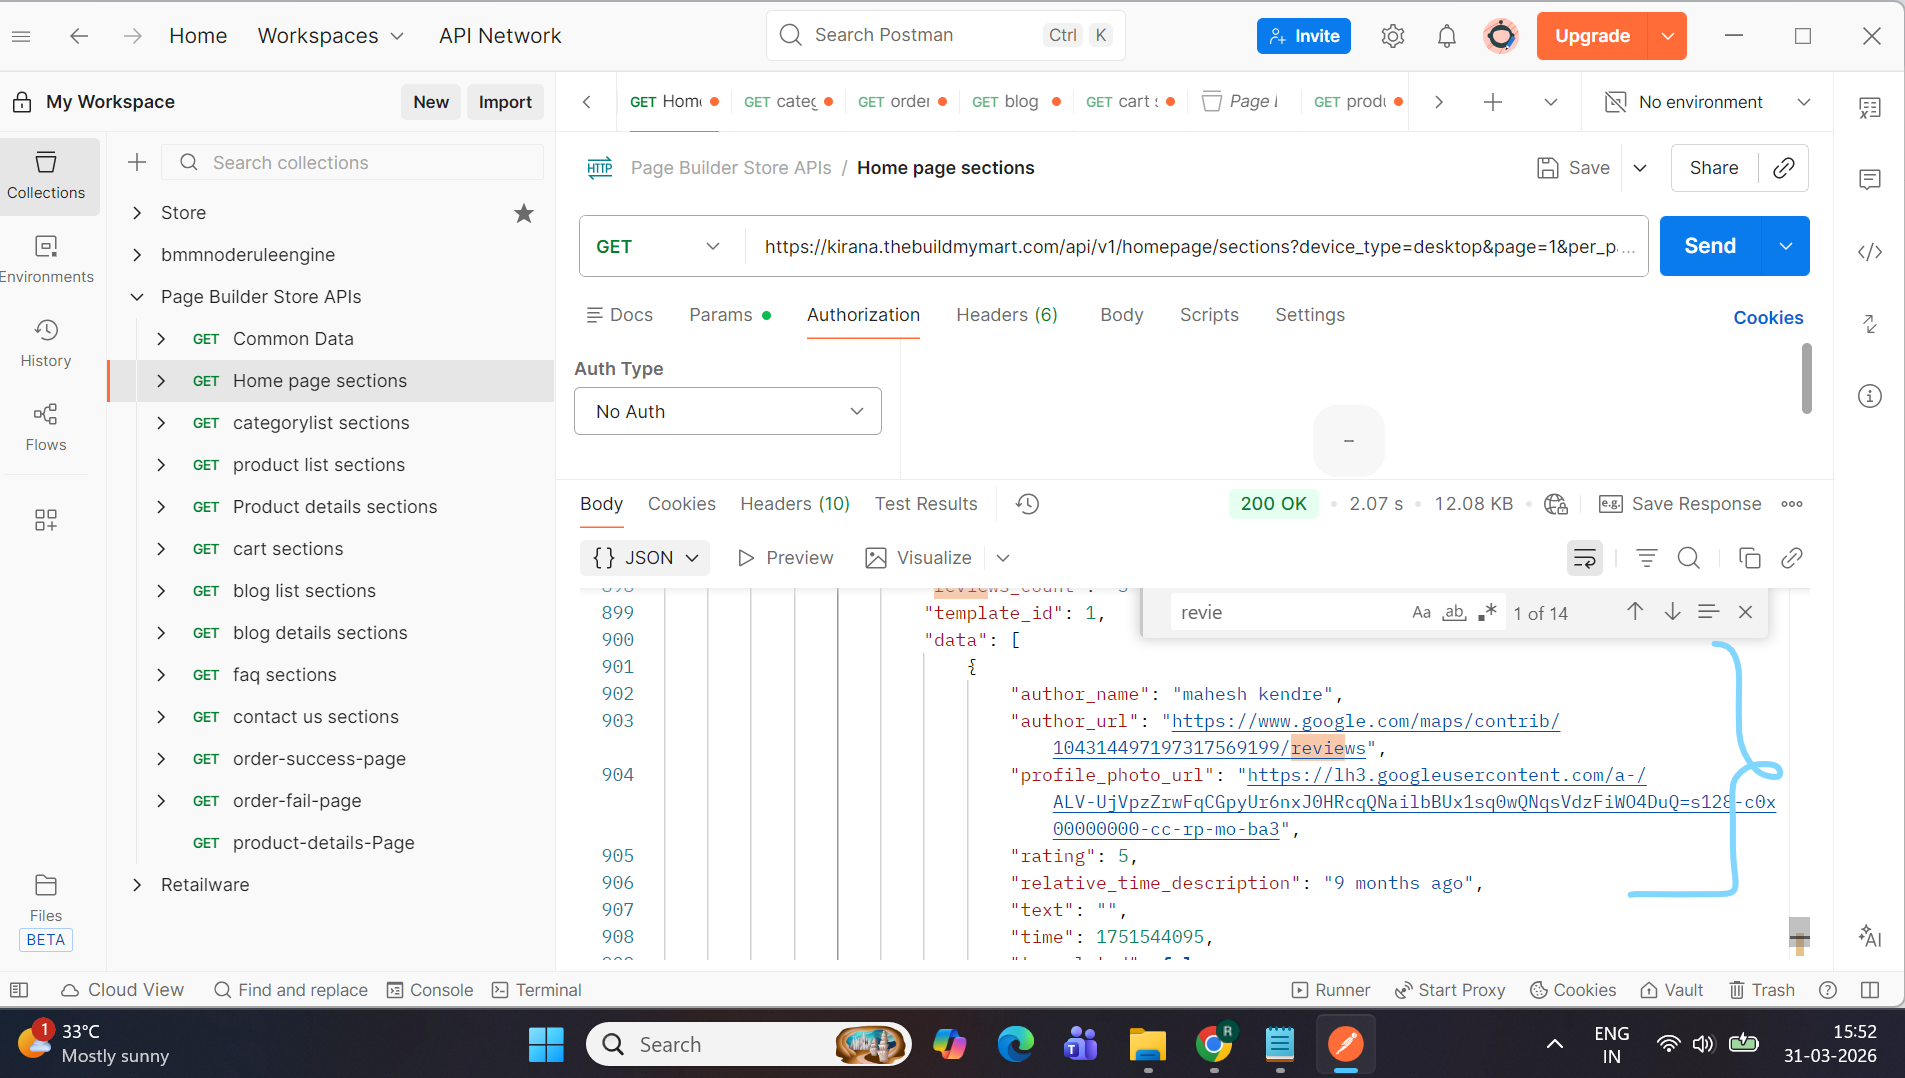Image resolution: width=1905 pixels, height=1078 pixels.
Task: Open Microsoft Edge from the taskbar
Action: [1015, 1045]
